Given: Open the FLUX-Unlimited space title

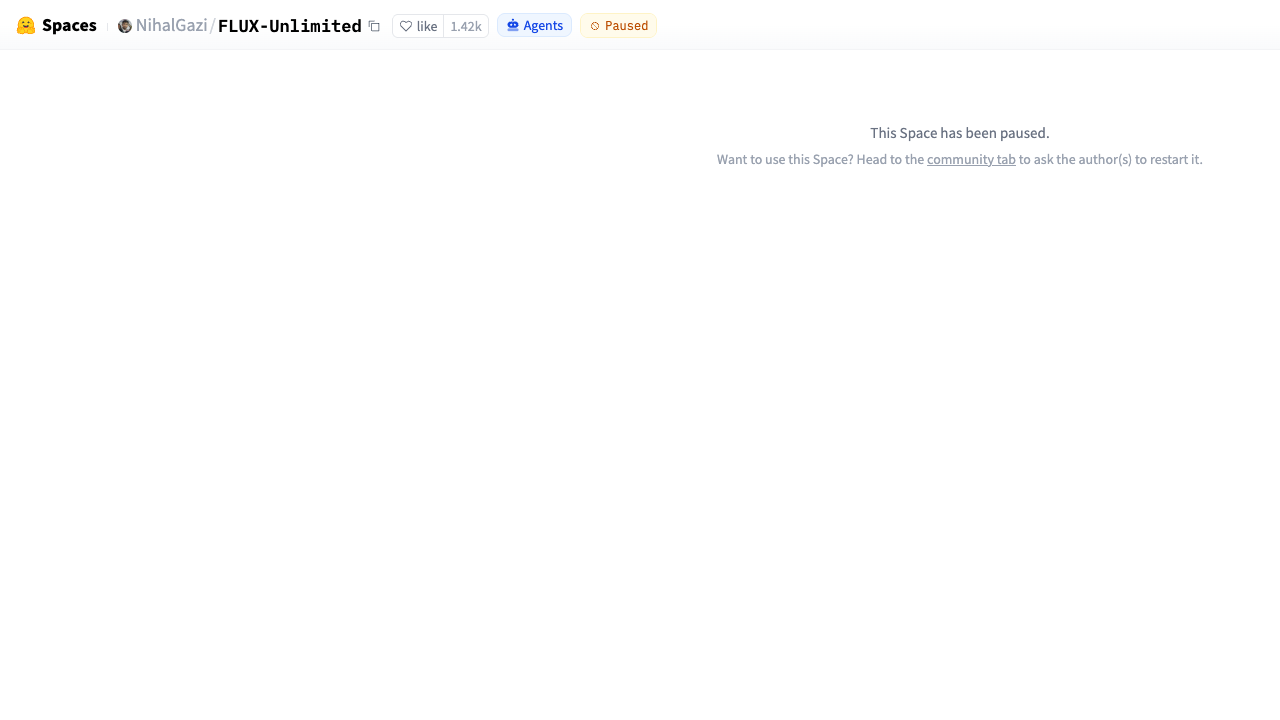Looking at the screenshot, I should tap(290, 26).
